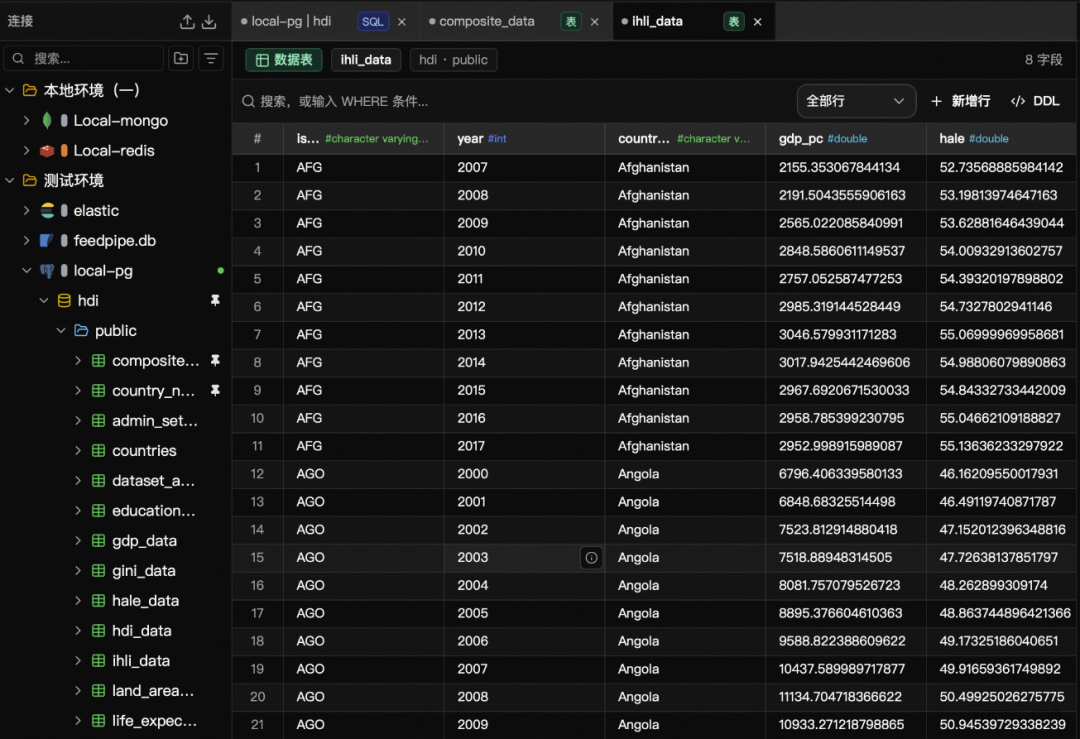The width and height of the screenshot is (1080, 739).
Task: Expand the elastic connection
Action: click(26, 211)
